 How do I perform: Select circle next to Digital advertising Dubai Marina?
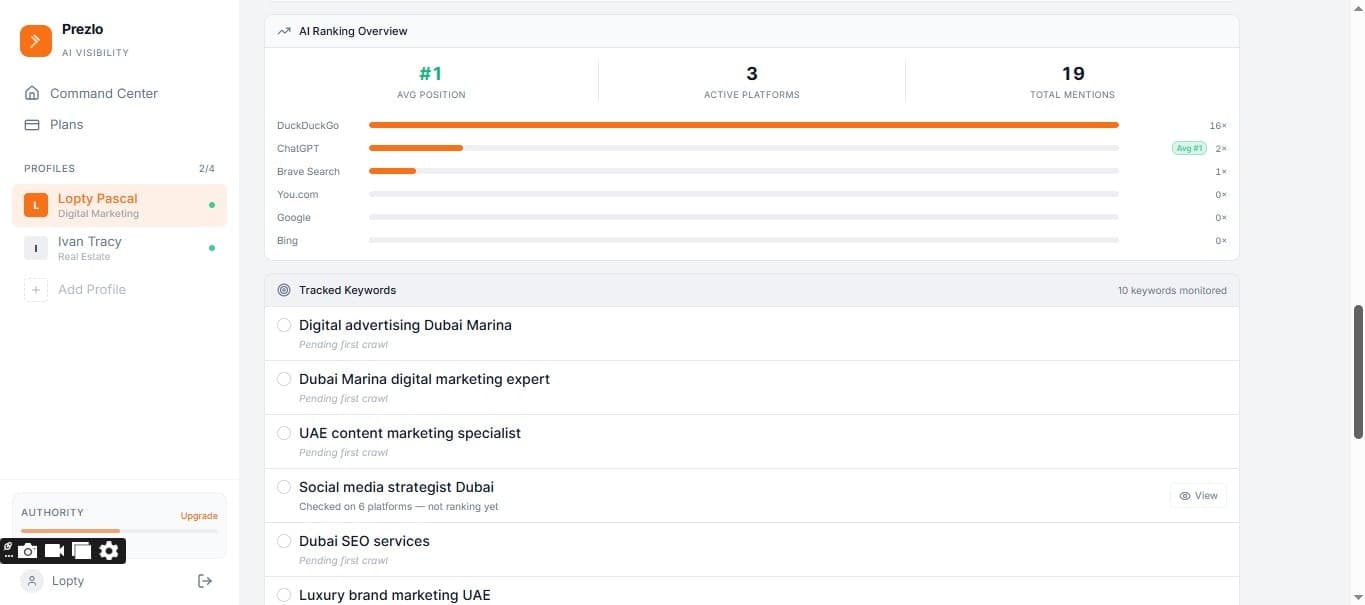[284, 325]
